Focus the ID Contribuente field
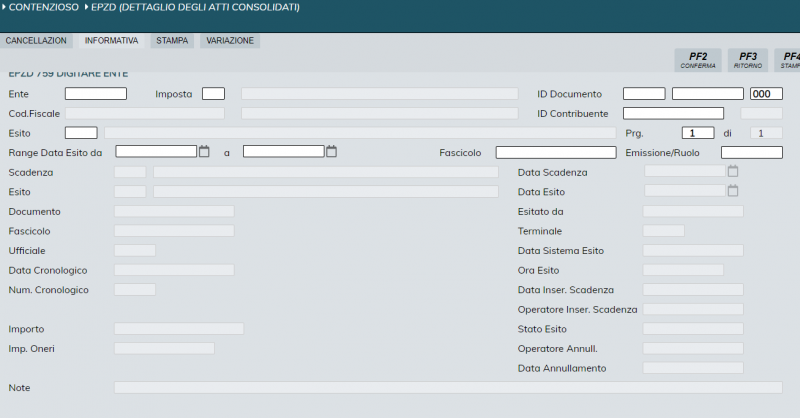Image resolution: width=800 pixels, height=418 pixels. pos(673,113)
